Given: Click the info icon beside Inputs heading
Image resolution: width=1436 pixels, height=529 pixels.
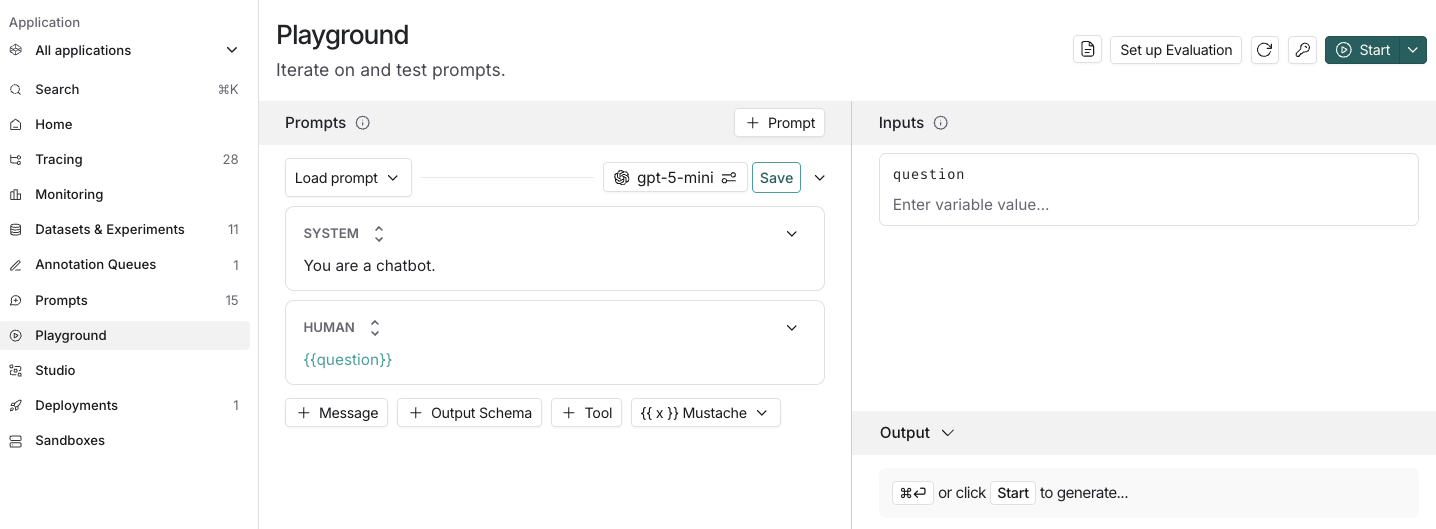Looking at the screenshot, I should 940,123.
